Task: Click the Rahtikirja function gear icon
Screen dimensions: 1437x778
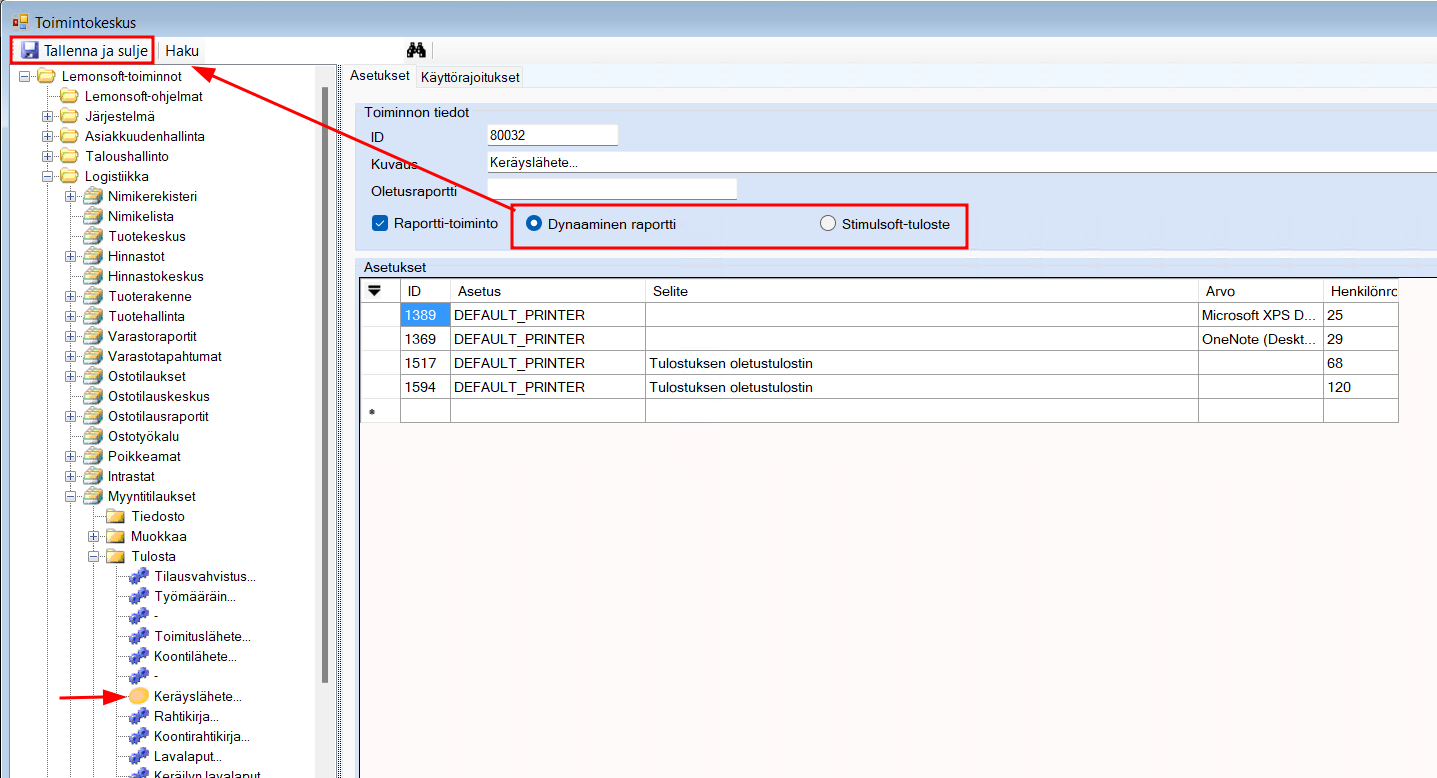Action: [x=138, y=716]
